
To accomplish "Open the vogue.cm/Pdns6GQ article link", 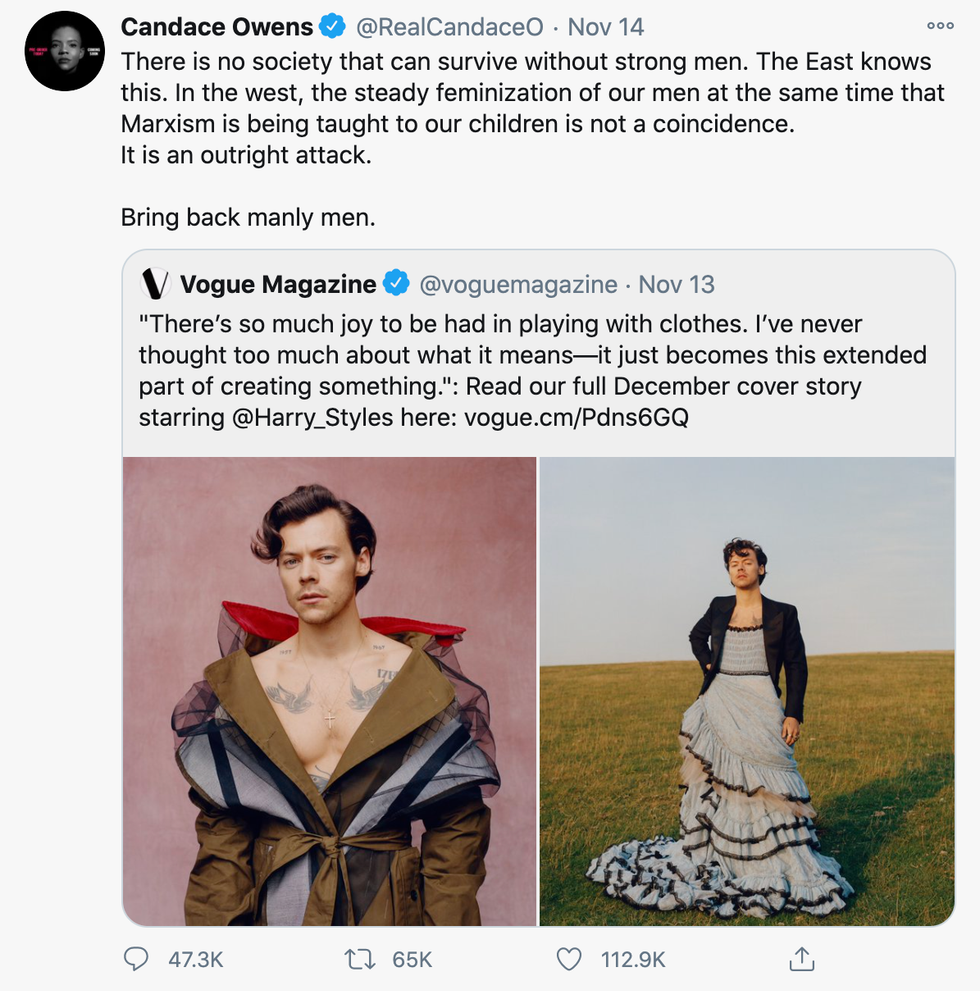I will [576, 417].
